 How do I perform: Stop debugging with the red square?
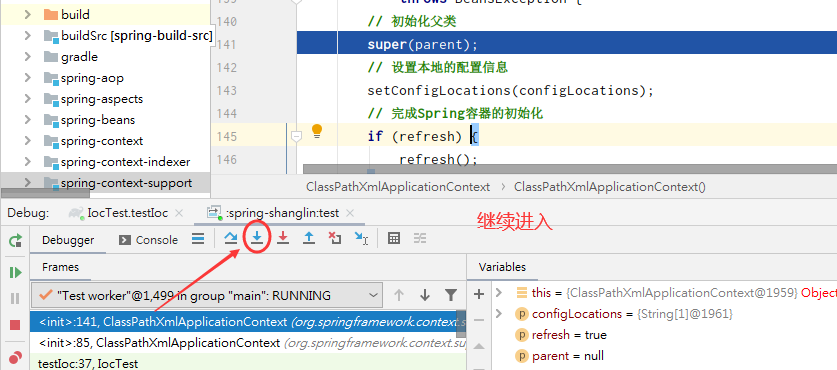[x=15, y=325]
